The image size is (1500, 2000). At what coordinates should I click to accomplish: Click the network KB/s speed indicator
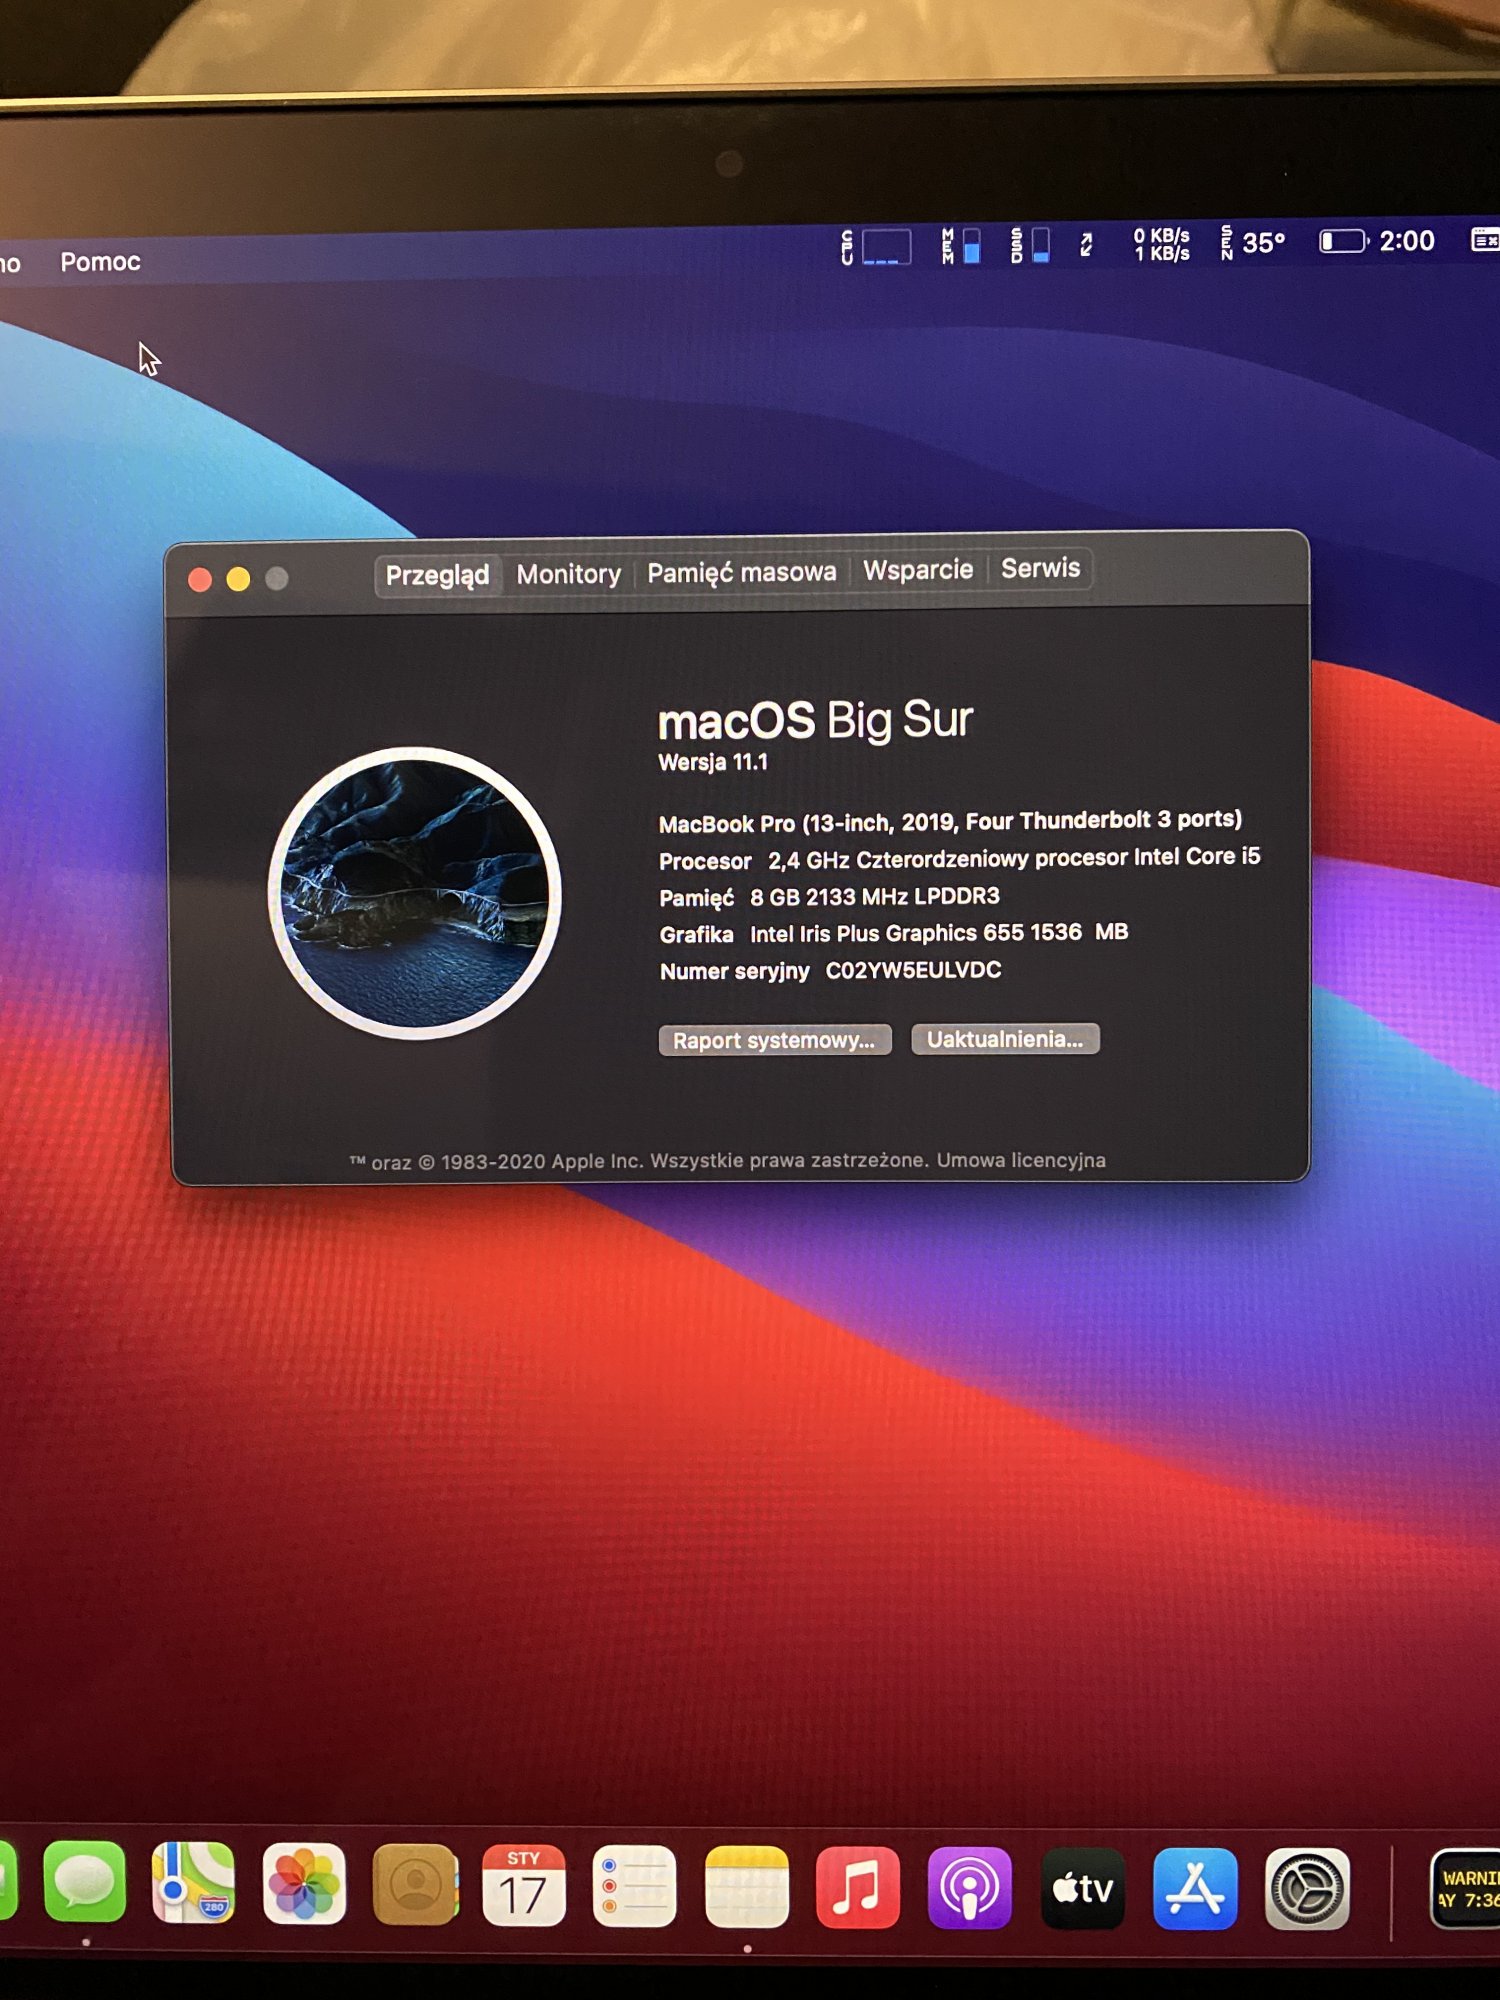coord(1161,244)
